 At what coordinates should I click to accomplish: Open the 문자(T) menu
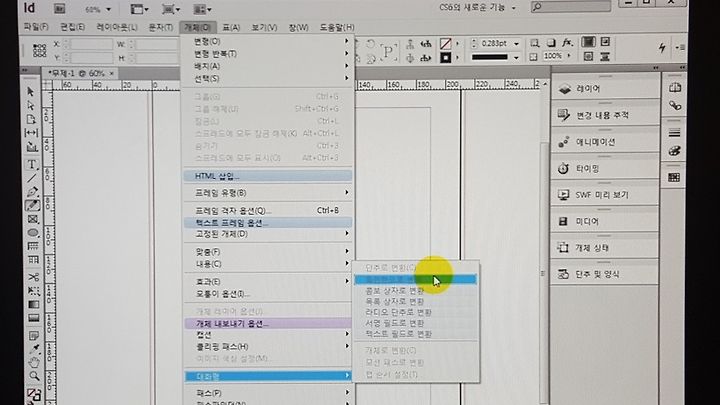pos(161,28)
